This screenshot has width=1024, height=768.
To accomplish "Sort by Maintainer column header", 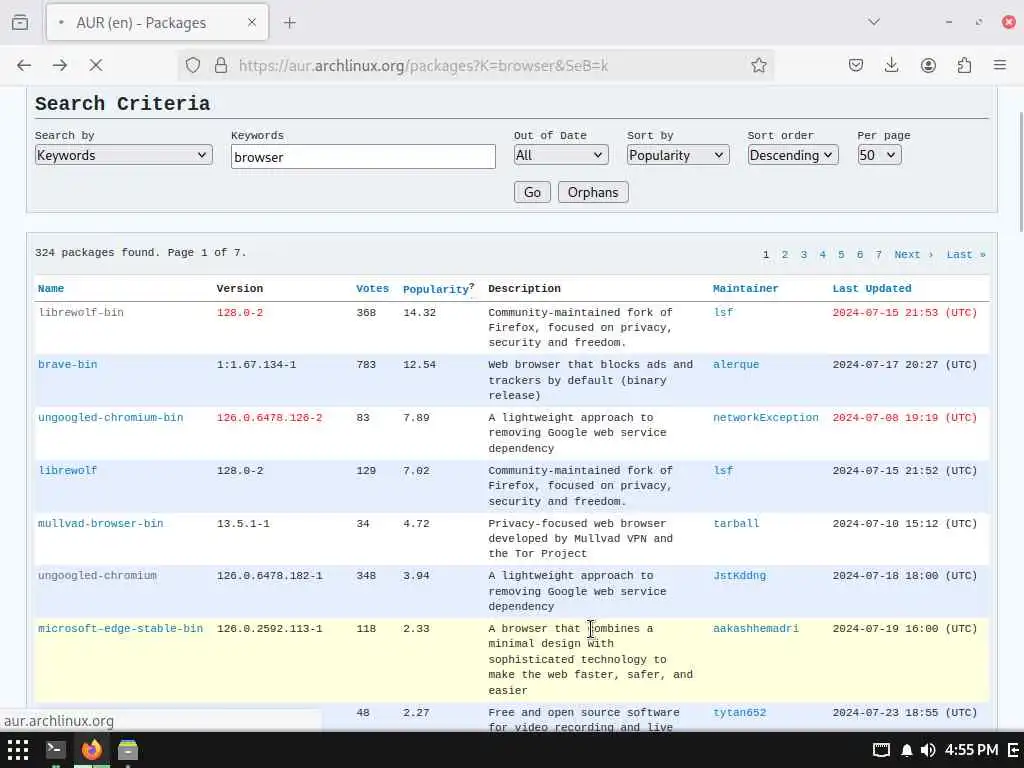I will (745, 289).
